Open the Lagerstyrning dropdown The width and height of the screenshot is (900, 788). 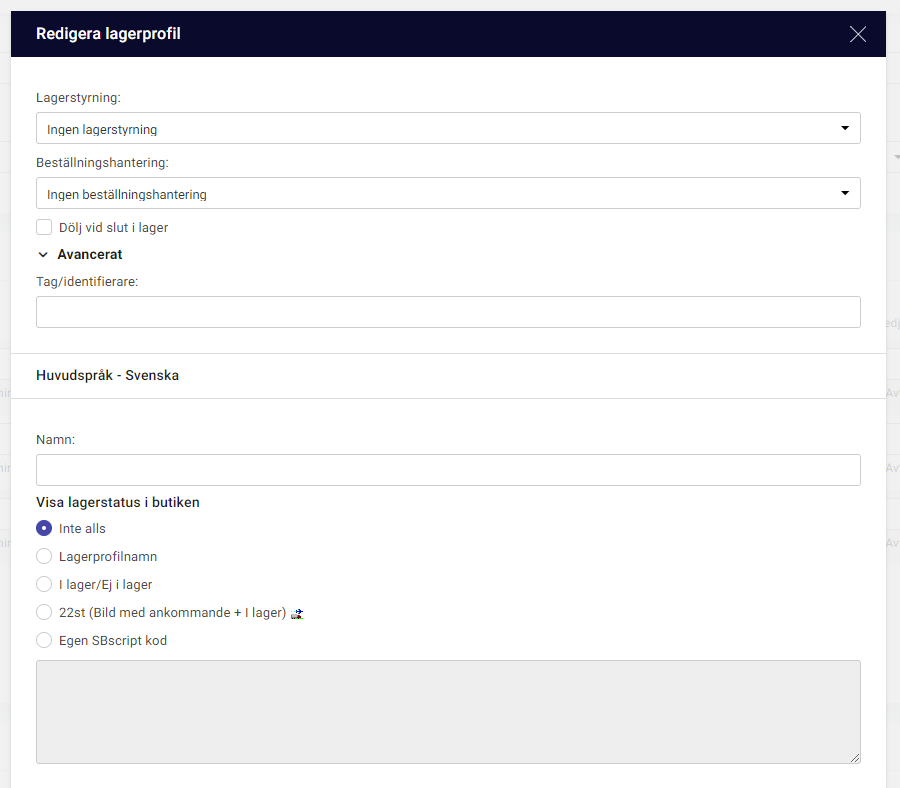(448, 128)
